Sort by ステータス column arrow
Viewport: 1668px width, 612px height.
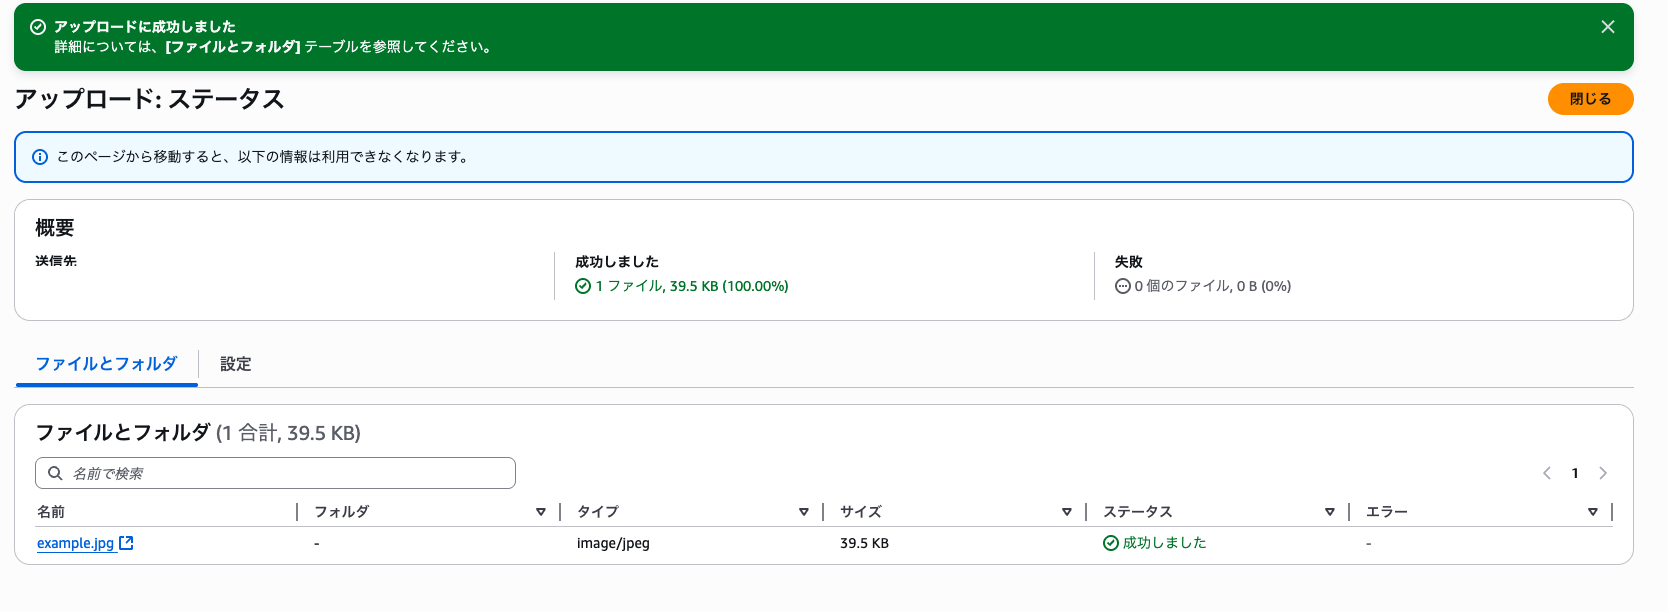click(1330, 512)
